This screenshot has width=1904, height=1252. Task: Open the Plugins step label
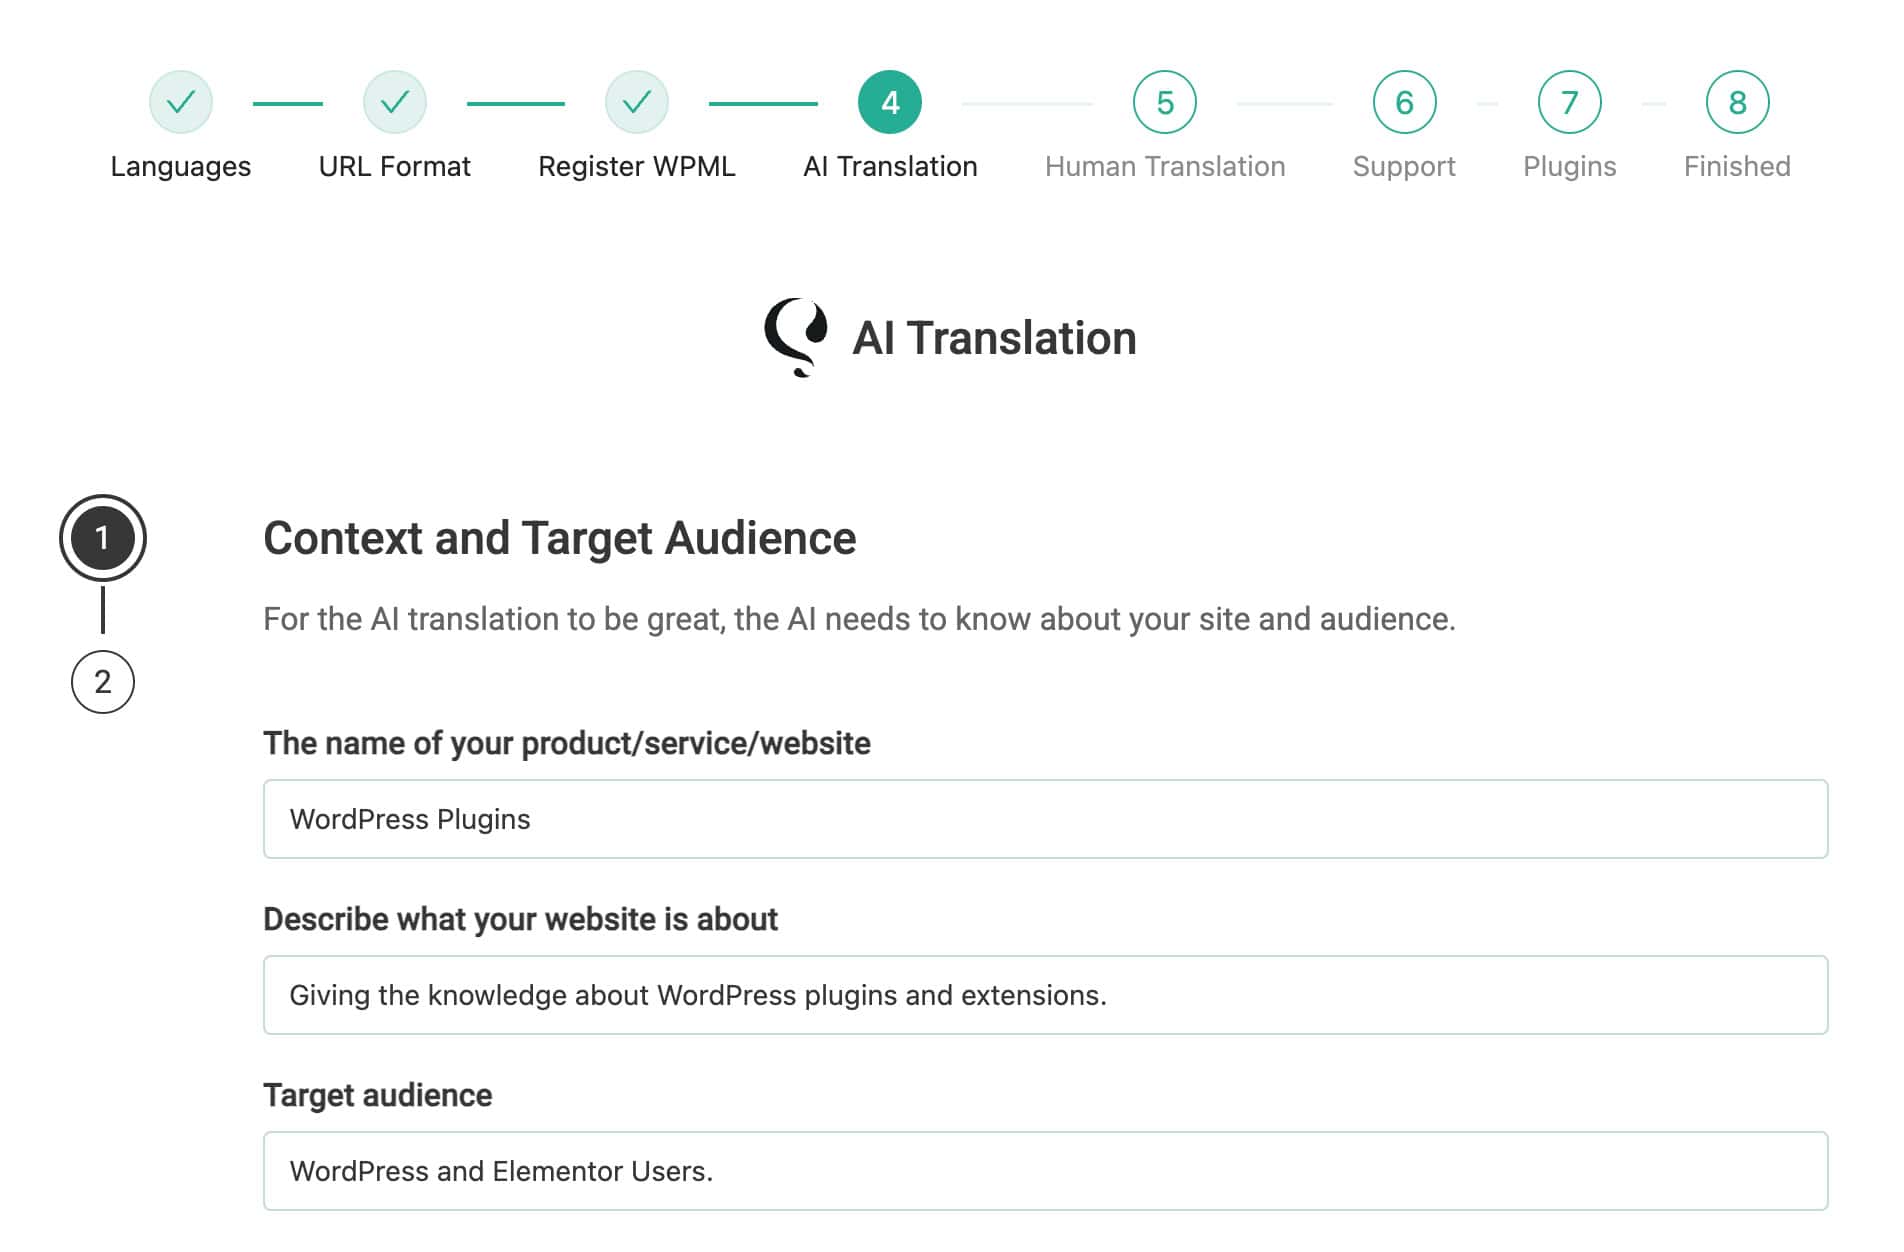1570,167
